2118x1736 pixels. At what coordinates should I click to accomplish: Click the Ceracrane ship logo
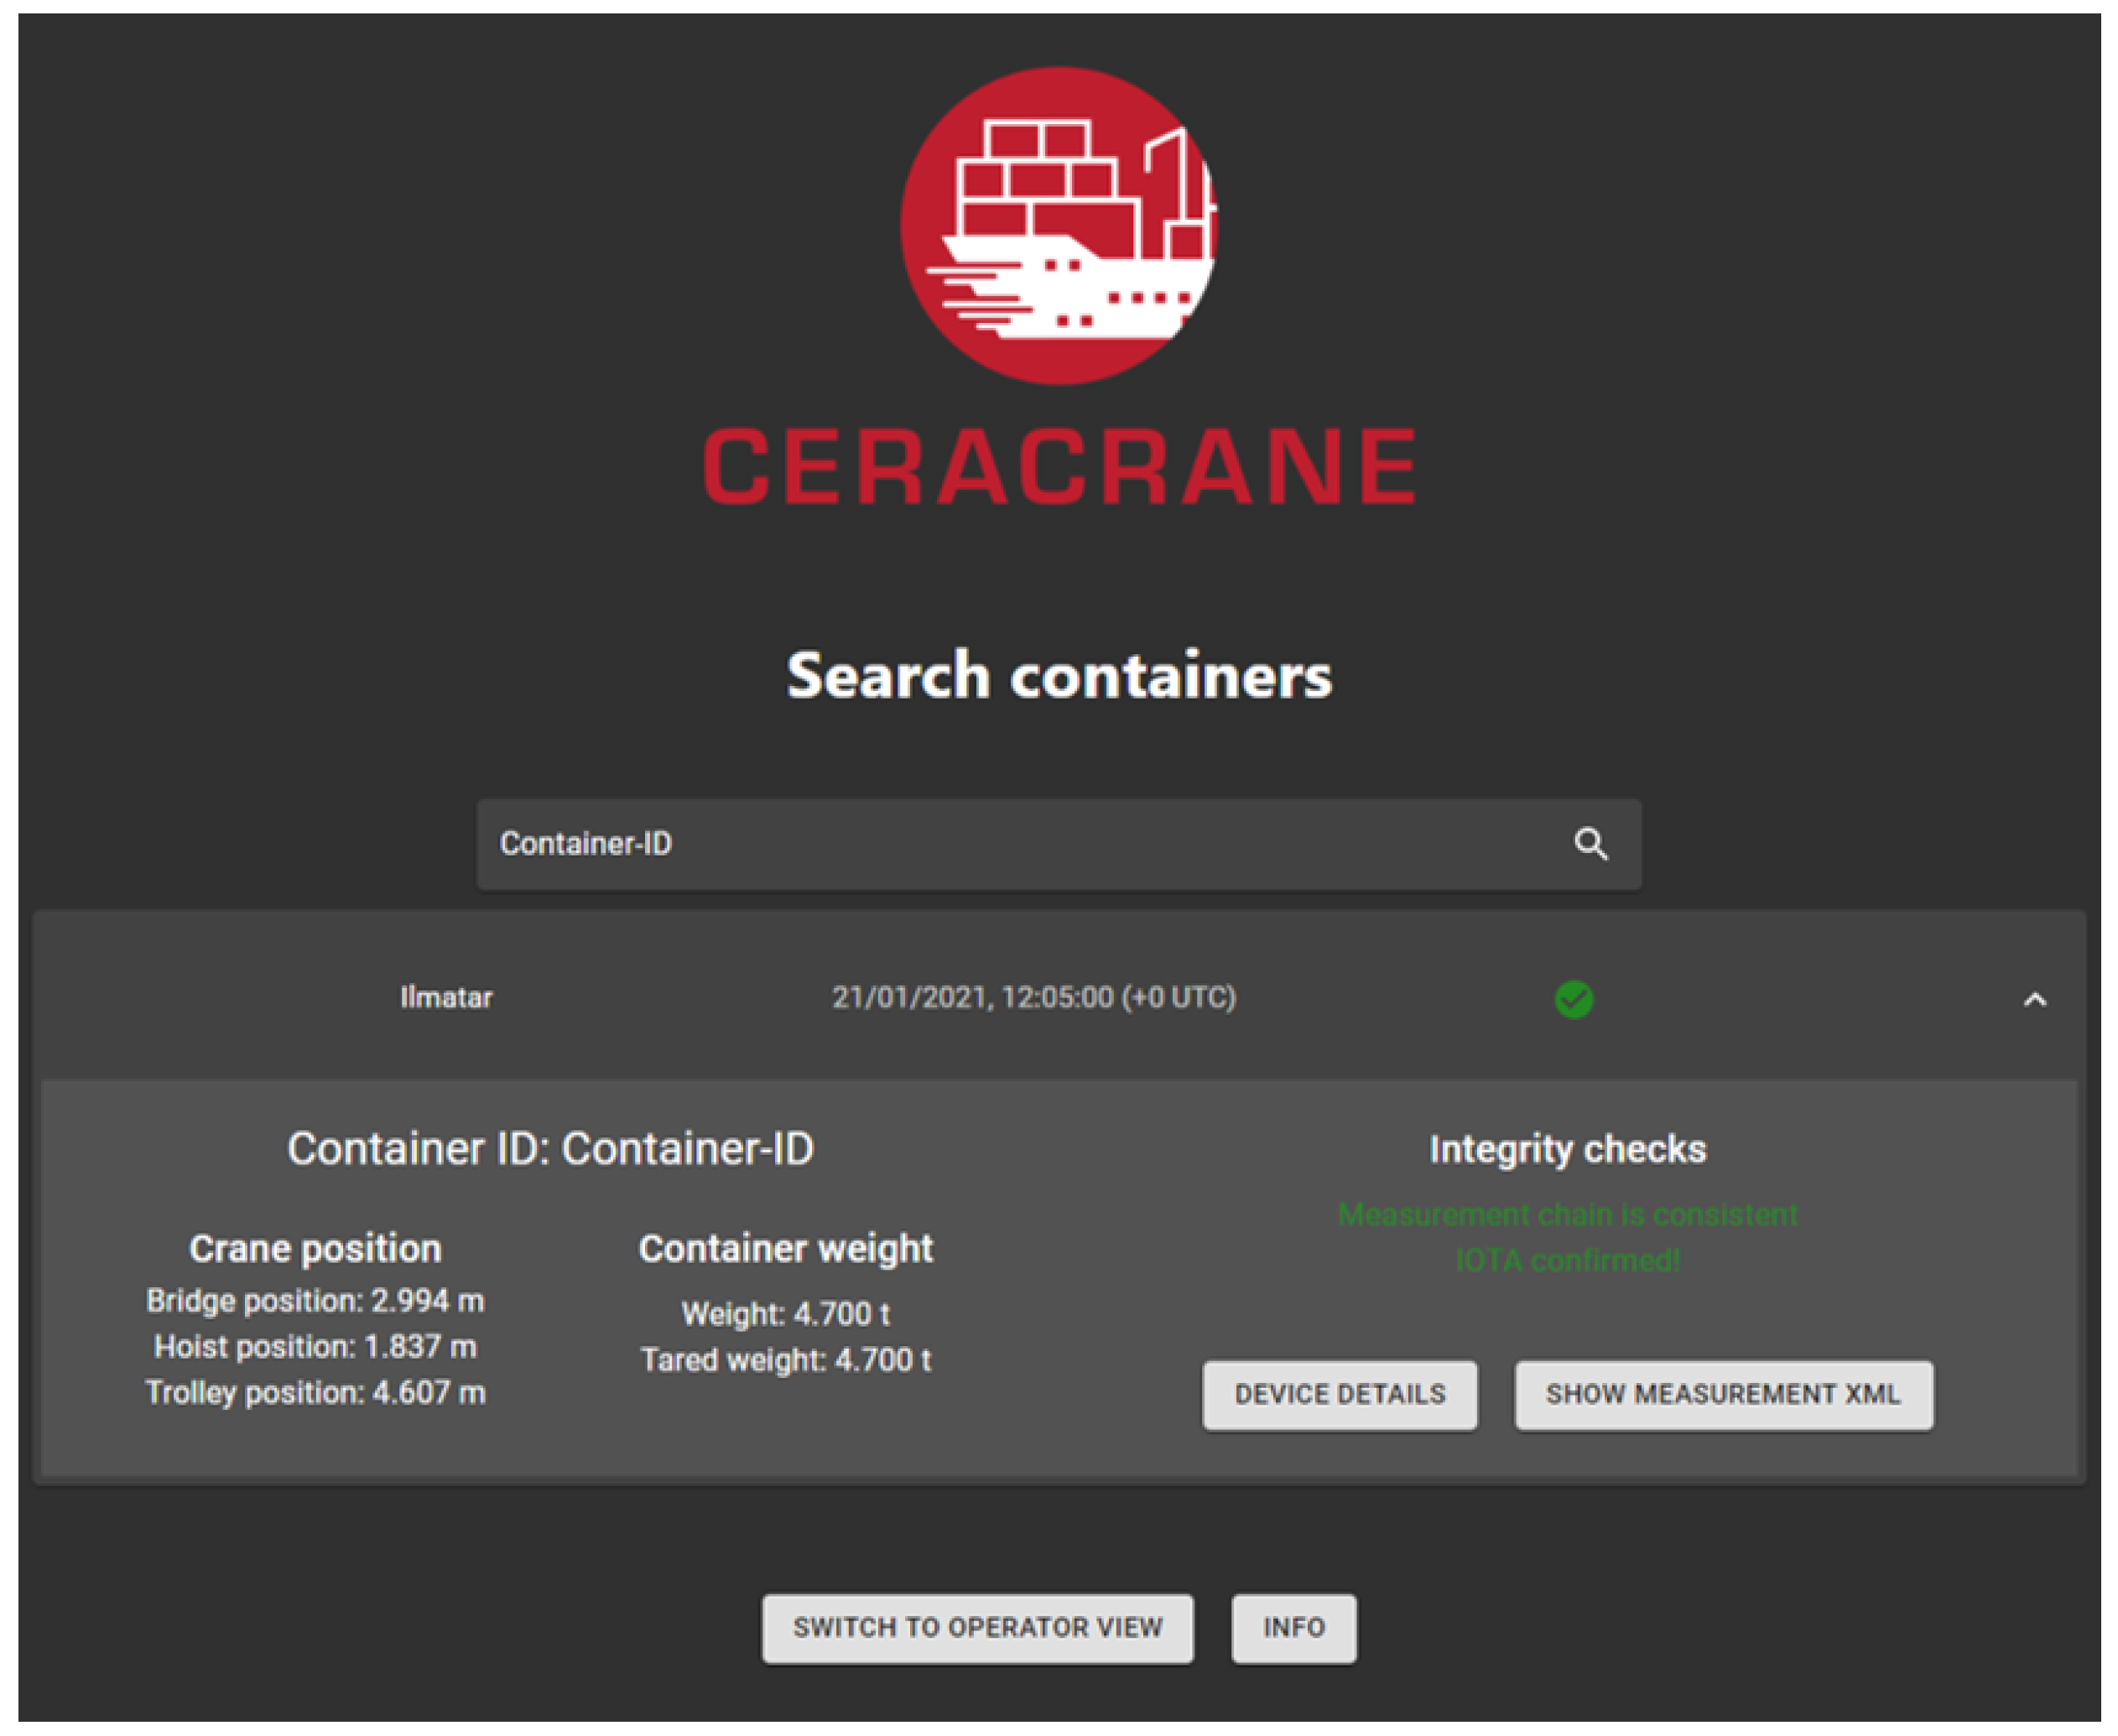click(1058, 226)
